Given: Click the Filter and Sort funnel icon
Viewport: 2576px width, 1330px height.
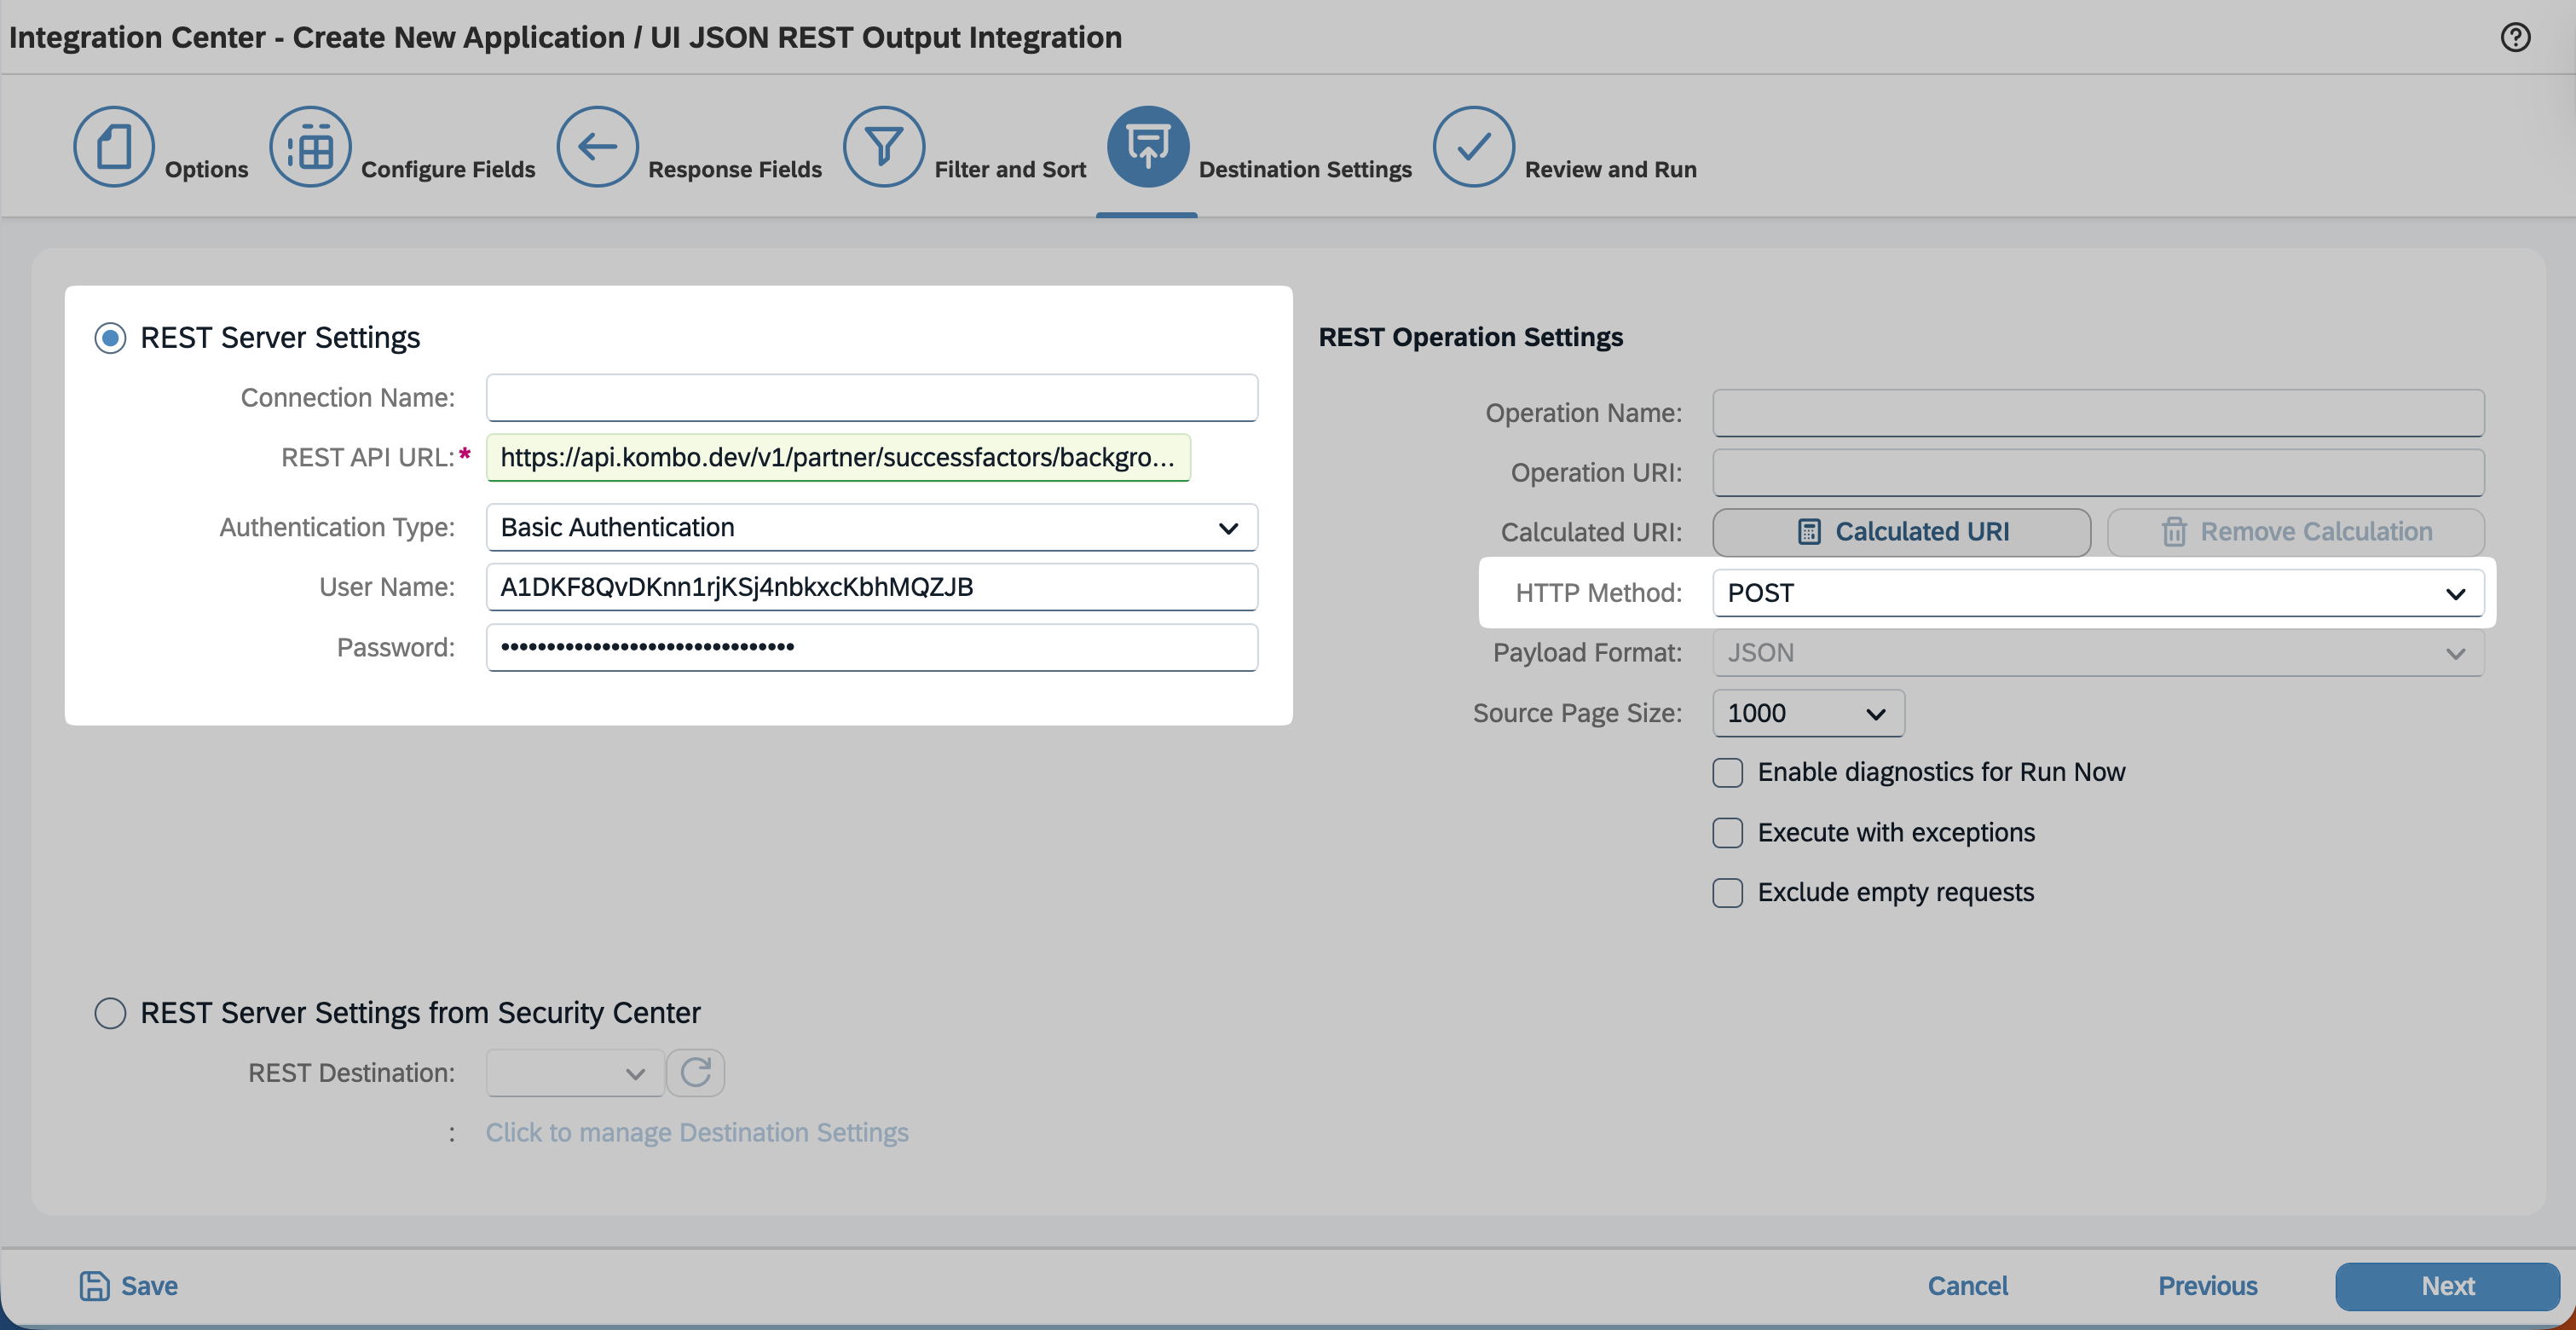Looking at the screenshot, I should coord(883,146).
